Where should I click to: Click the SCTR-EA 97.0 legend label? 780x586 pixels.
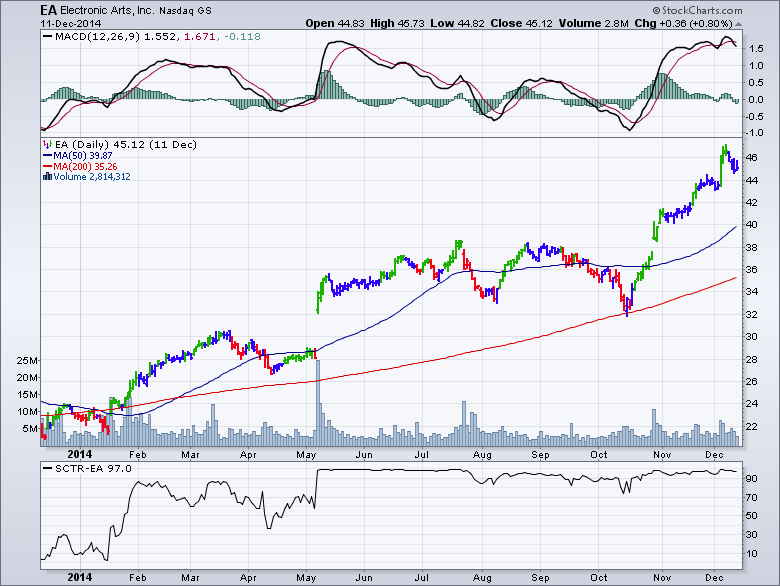[93, 468]
